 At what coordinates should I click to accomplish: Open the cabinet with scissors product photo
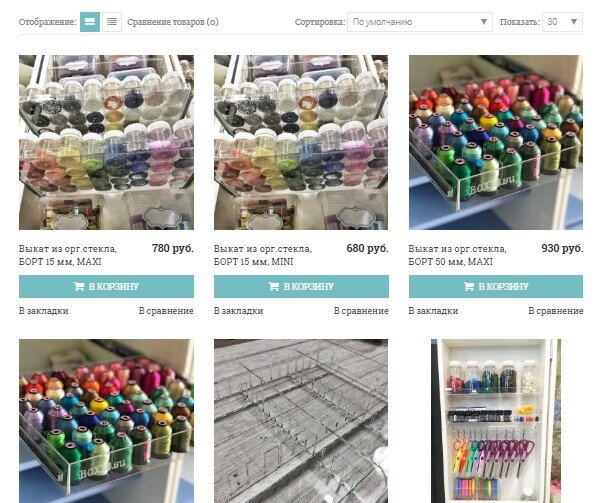tap(496, 421)
